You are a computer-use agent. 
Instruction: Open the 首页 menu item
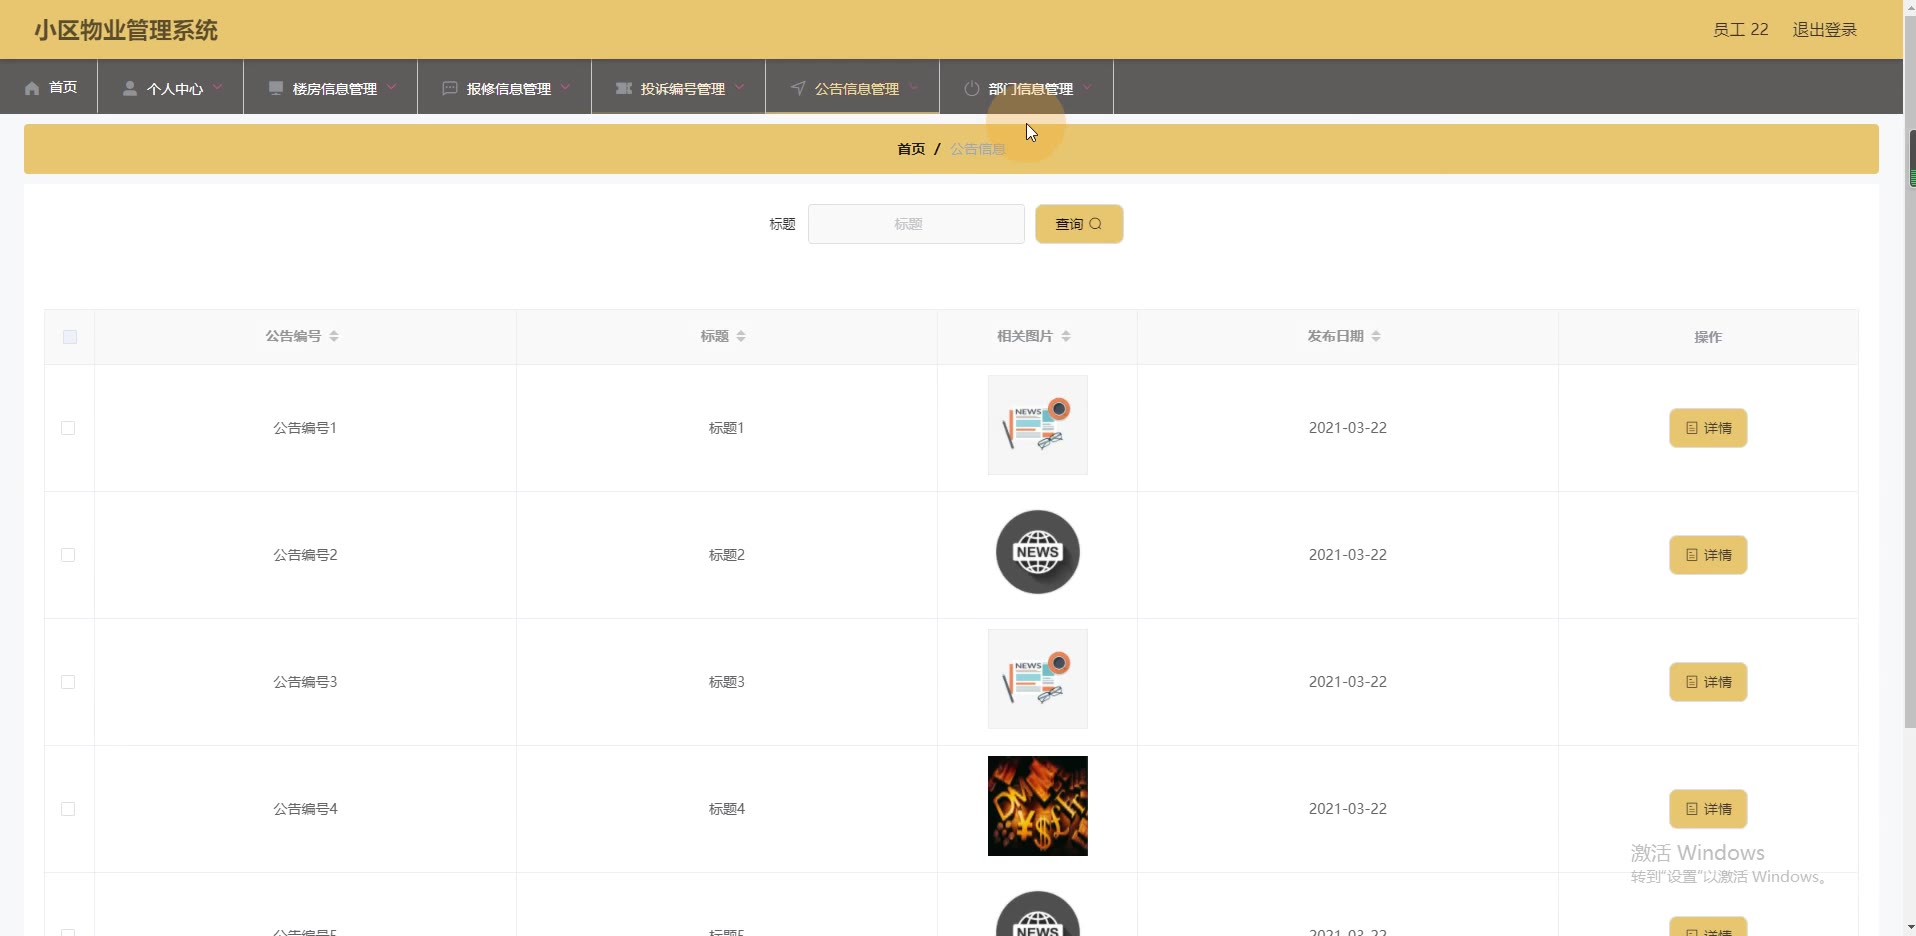click(50, 88)
